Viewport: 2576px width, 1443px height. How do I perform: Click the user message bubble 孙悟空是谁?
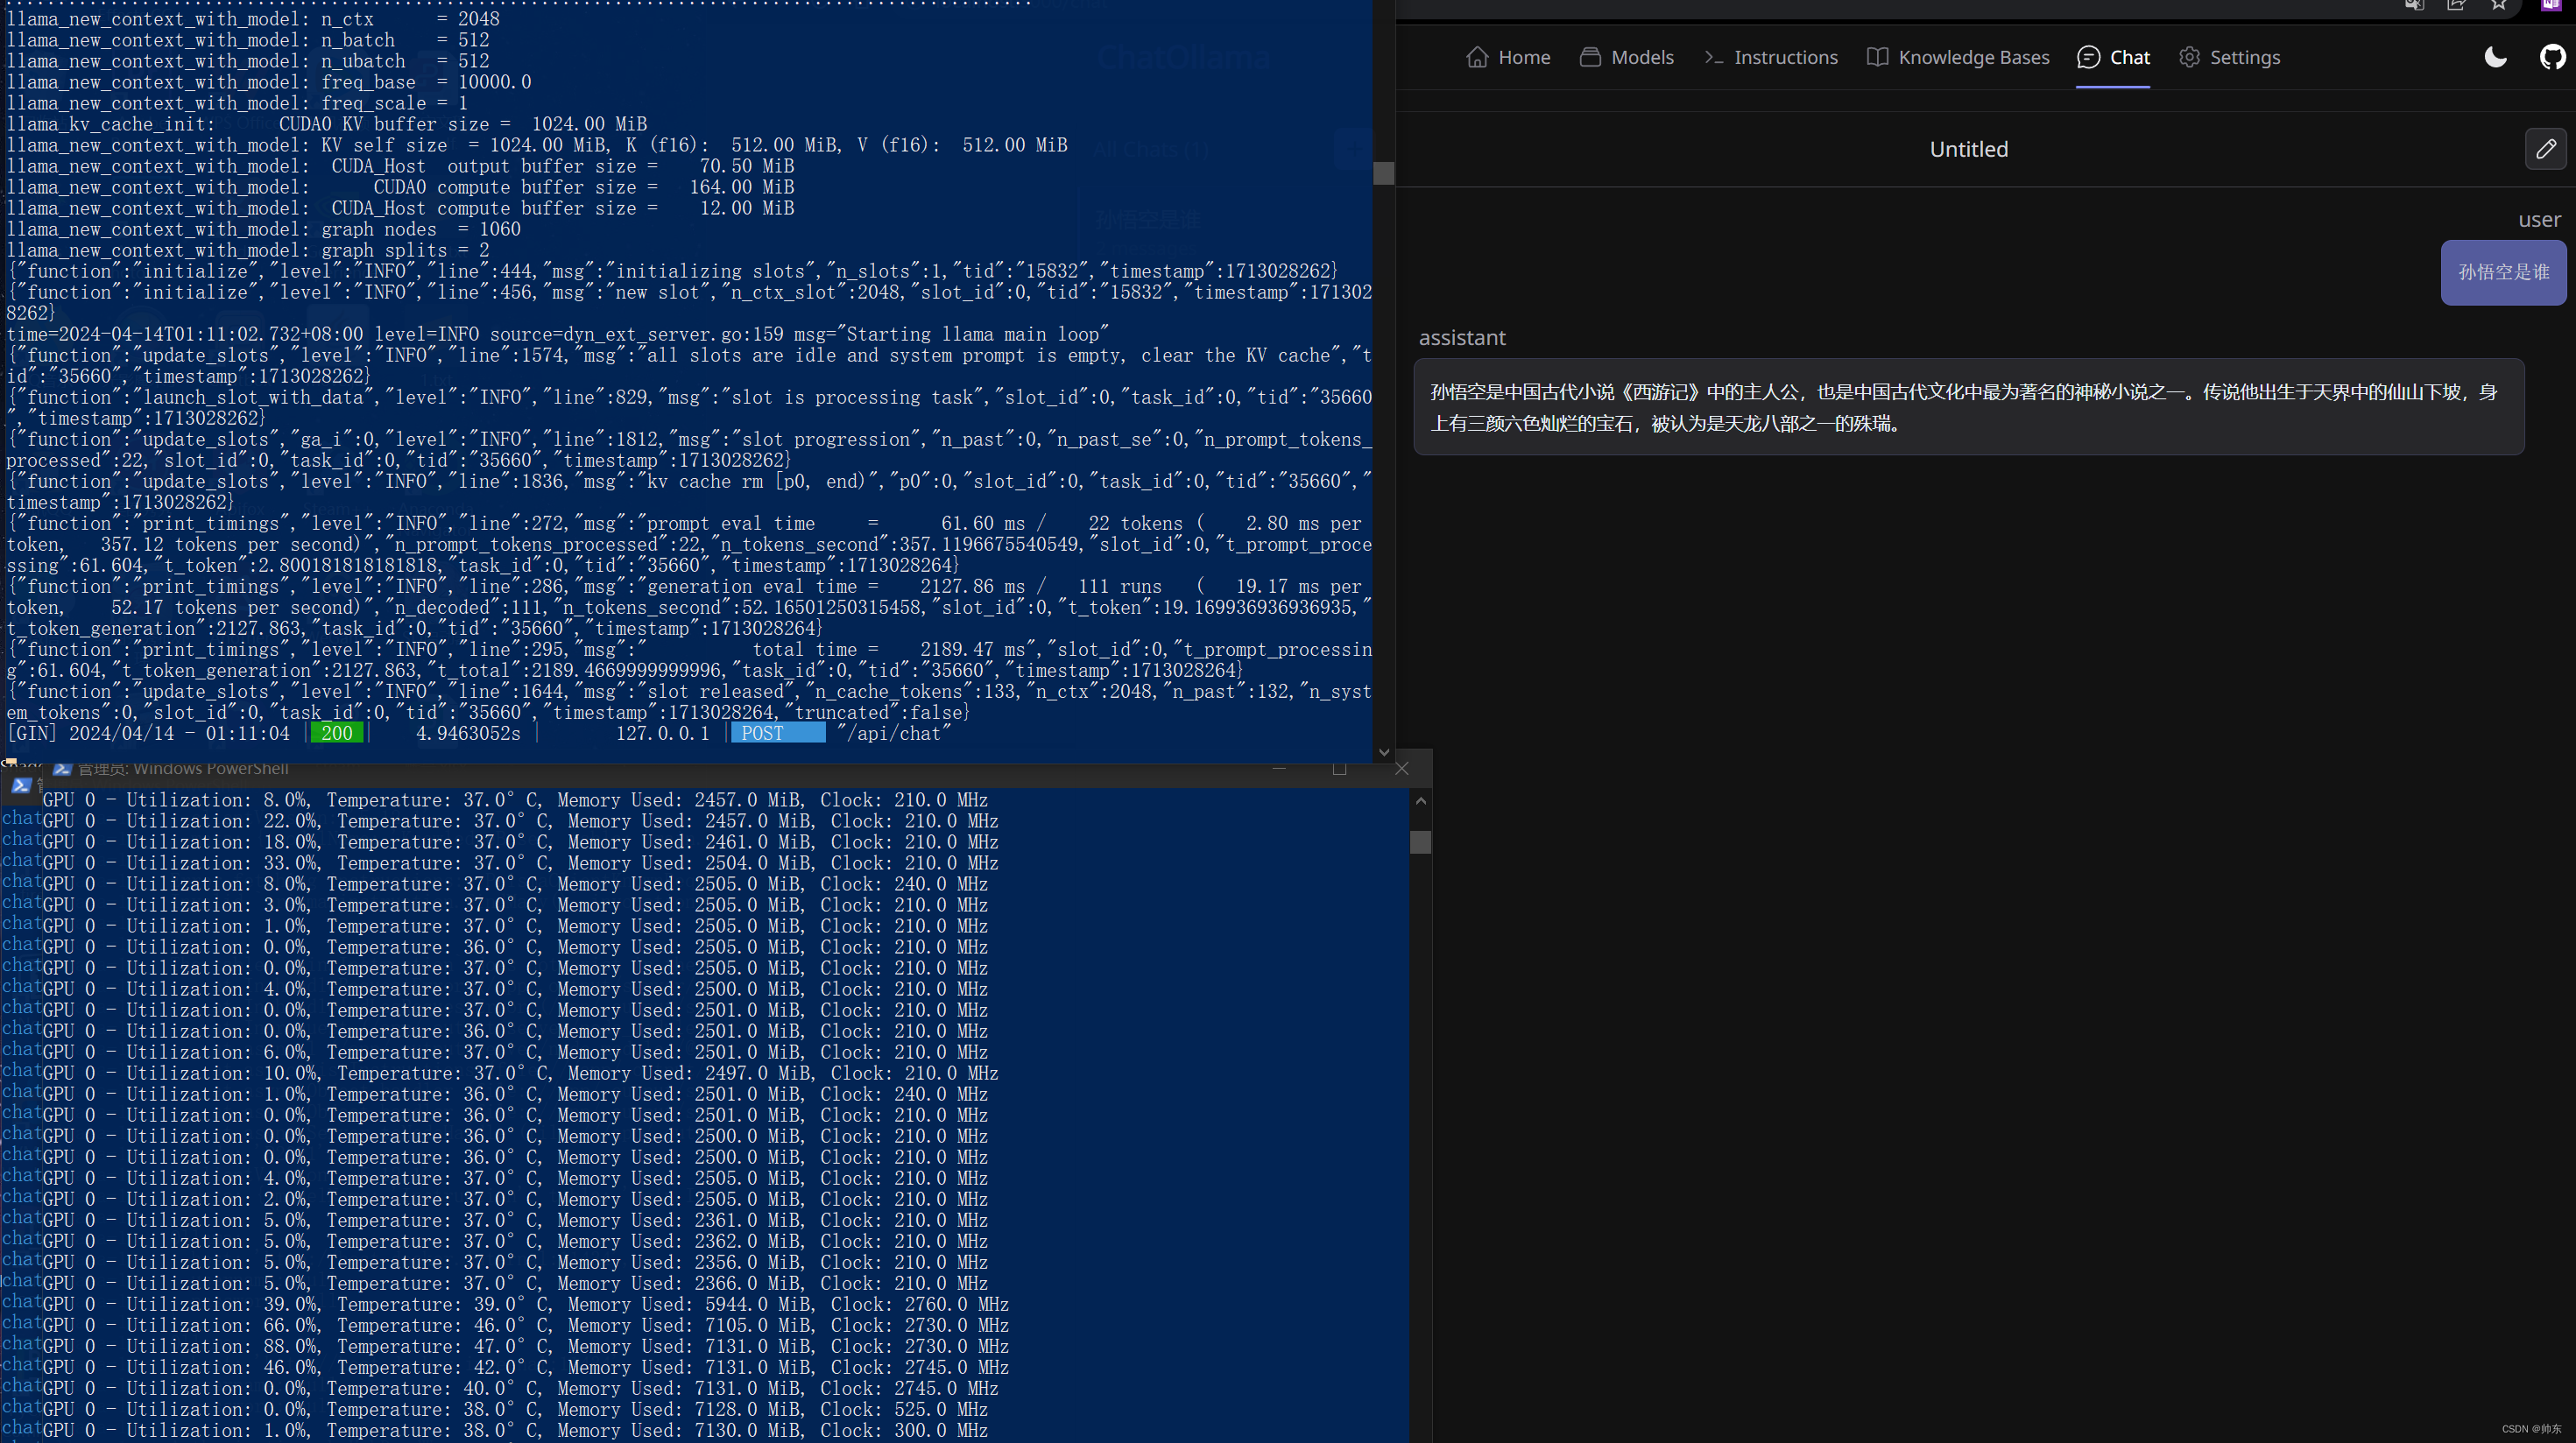click(2503, 272)
